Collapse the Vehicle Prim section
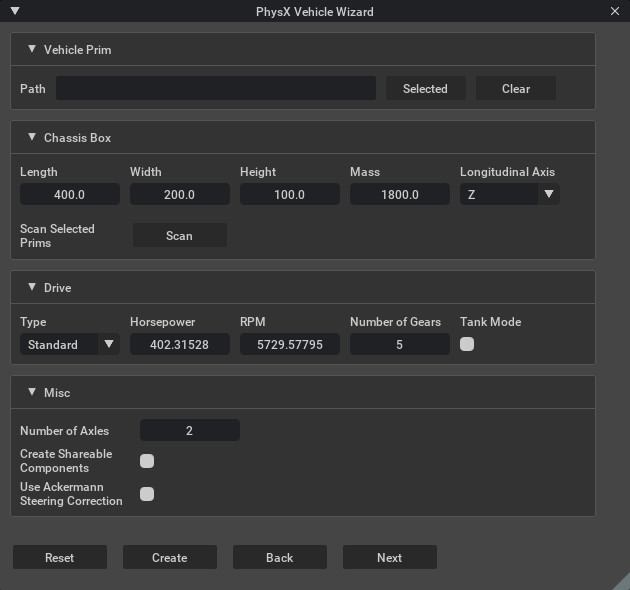Screen dimensions: 630x590 (32, 49)
